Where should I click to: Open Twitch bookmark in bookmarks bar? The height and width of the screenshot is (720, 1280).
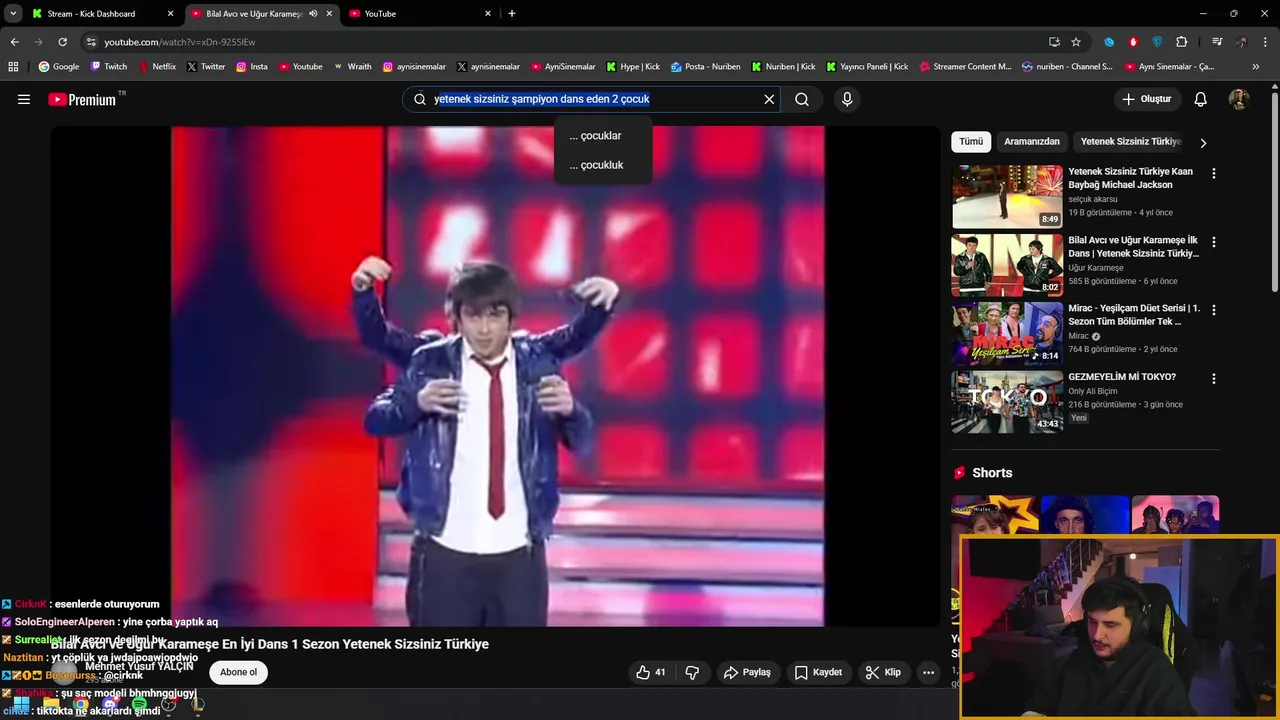[x=109, y=67]
